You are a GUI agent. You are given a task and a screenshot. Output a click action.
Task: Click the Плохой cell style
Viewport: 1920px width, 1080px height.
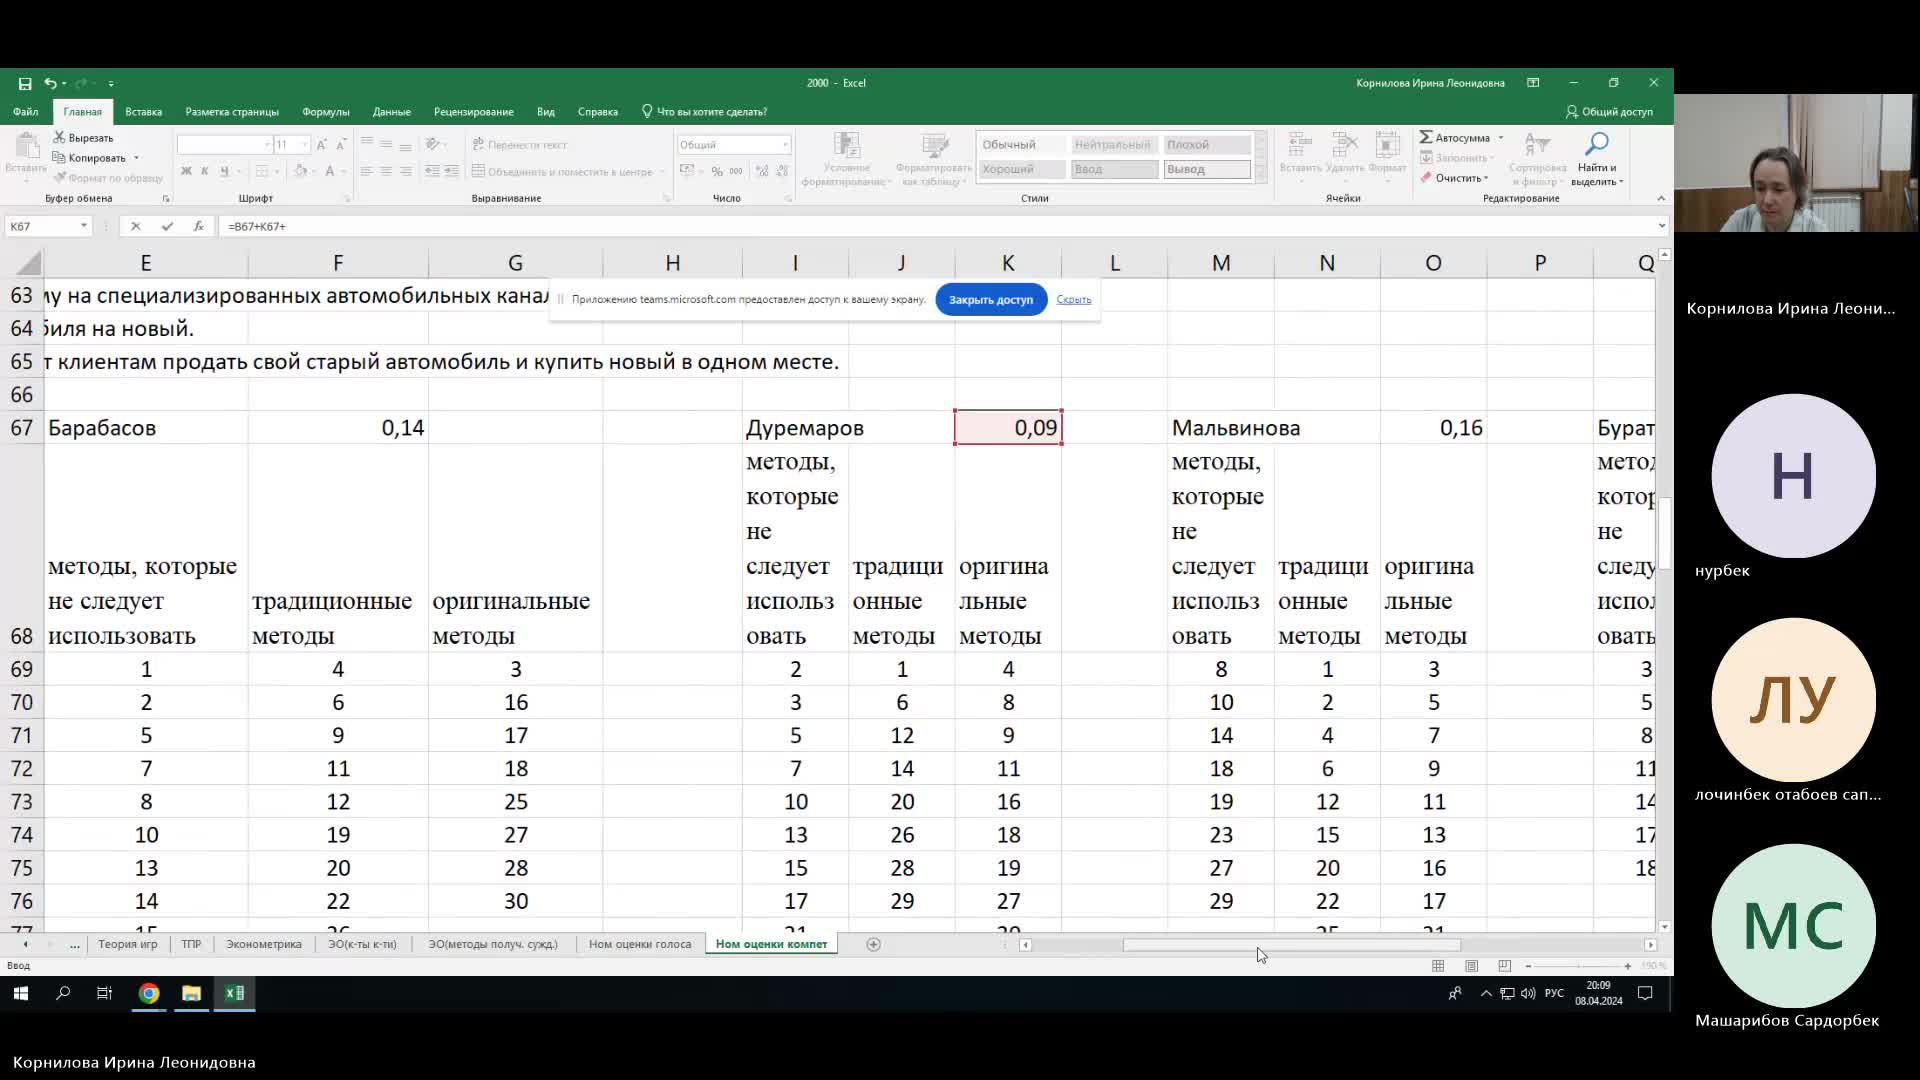coord(1207,145)
